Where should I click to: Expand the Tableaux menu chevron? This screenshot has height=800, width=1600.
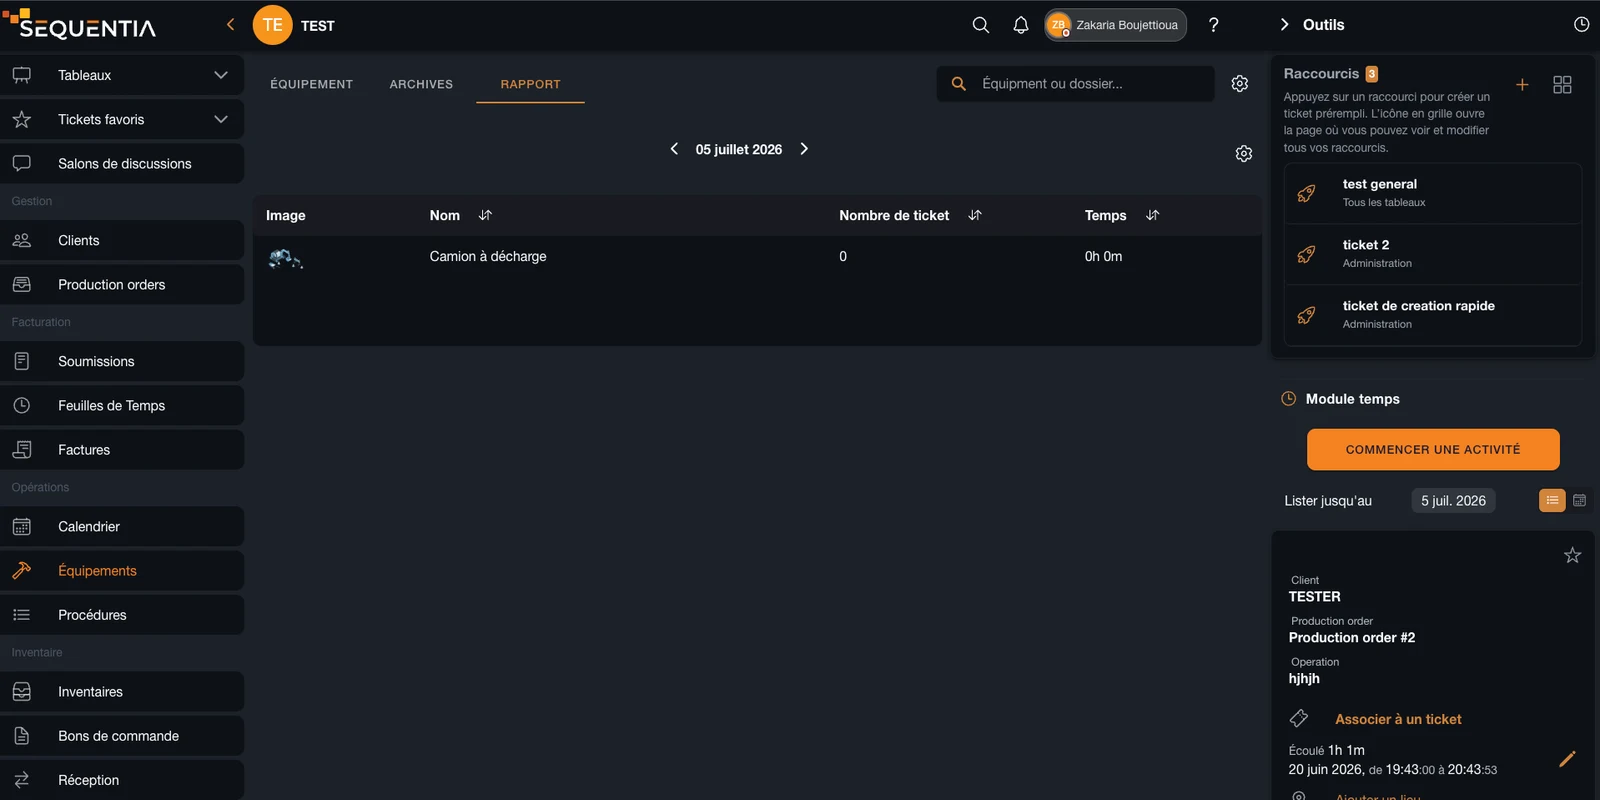coord(221,75)
